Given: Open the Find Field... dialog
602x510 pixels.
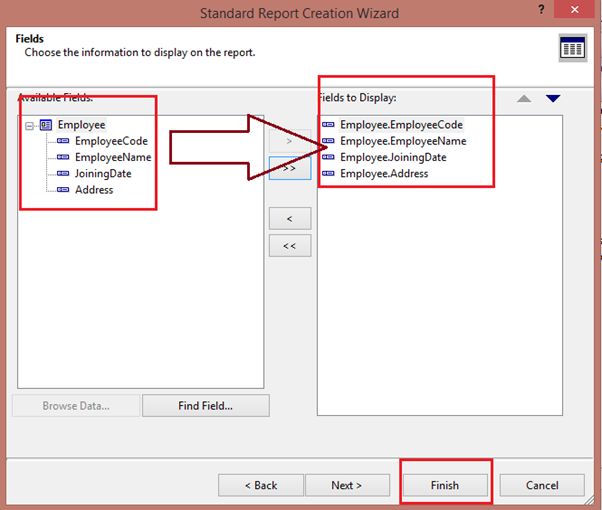Looking at the screenshot, I should tap(205, 406).
